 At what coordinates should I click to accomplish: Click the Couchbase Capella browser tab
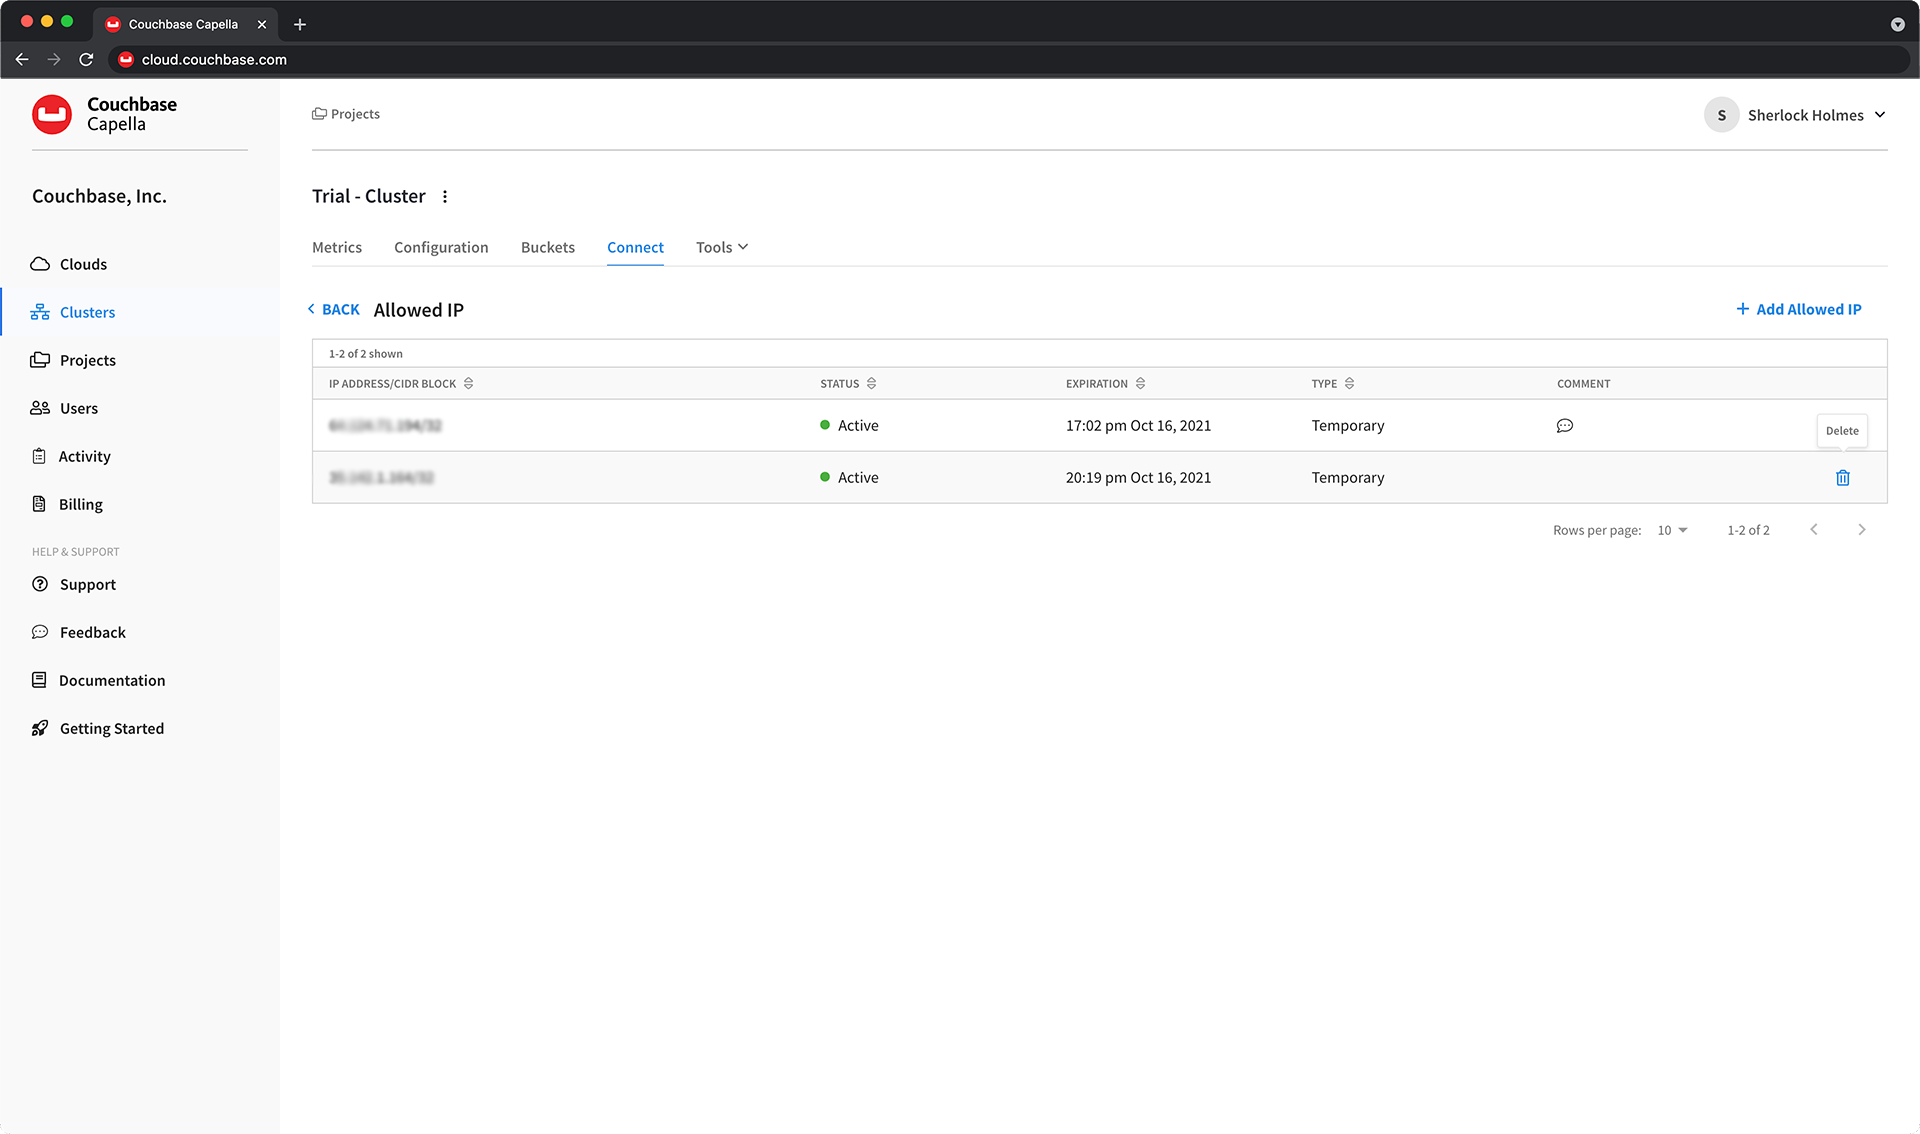(185, 24)
